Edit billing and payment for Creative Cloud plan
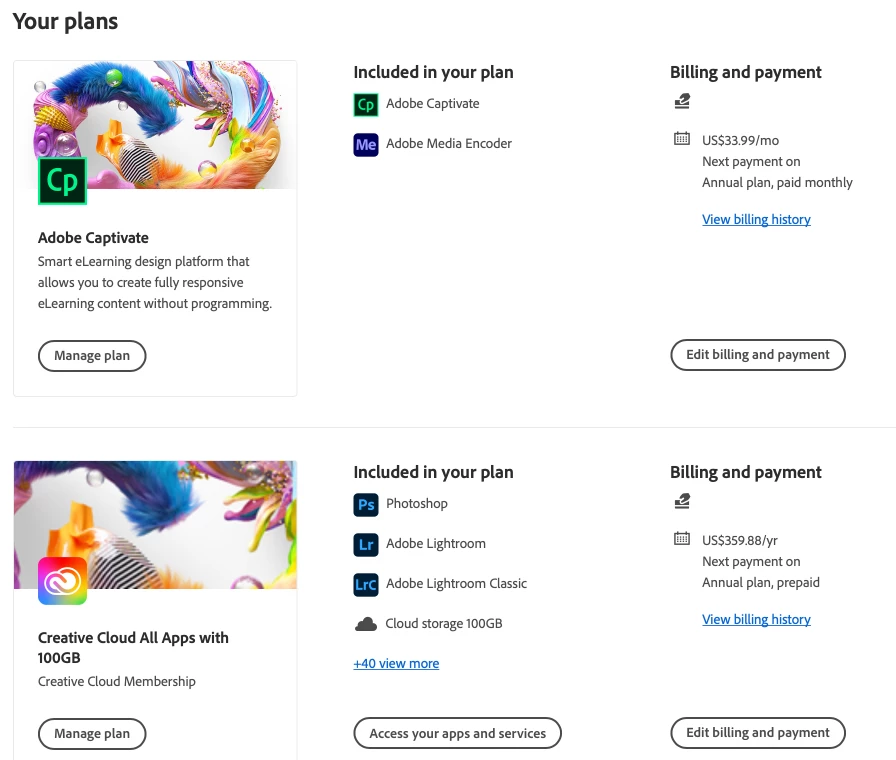Viewport: 896px width, 760px height. [x=758, y=733]
